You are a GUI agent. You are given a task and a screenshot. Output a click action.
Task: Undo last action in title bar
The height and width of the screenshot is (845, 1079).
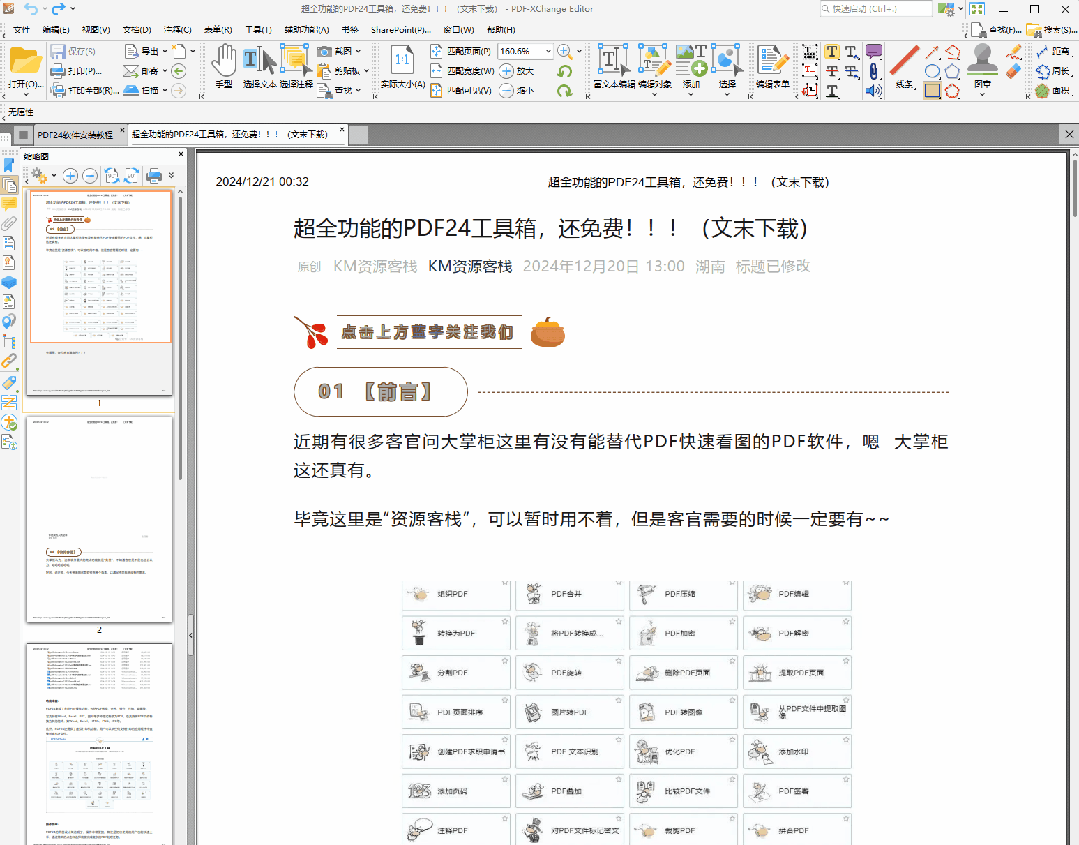[30, 9]
